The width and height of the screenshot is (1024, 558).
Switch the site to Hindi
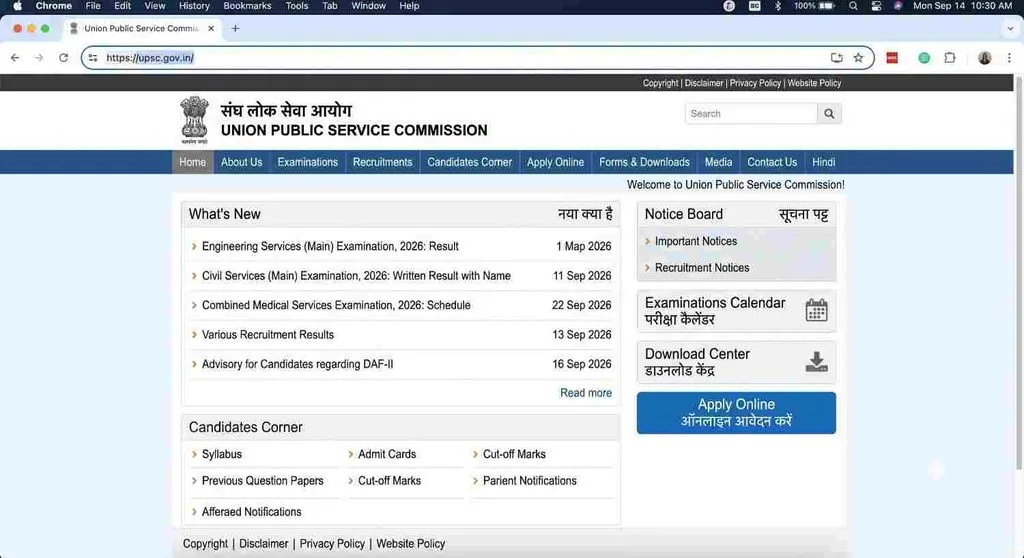(x=823, y=162)
